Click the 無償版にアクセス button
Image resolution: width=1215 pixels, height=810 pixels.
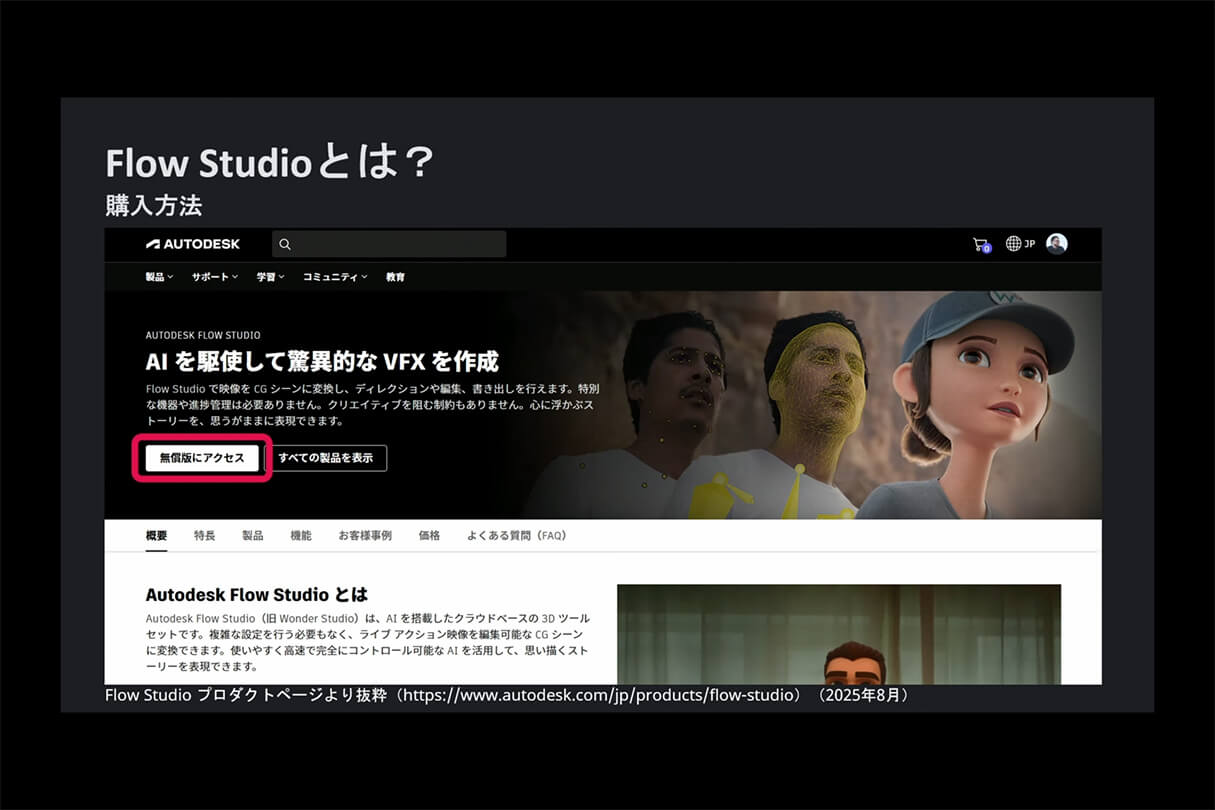[x=201, y=458]
